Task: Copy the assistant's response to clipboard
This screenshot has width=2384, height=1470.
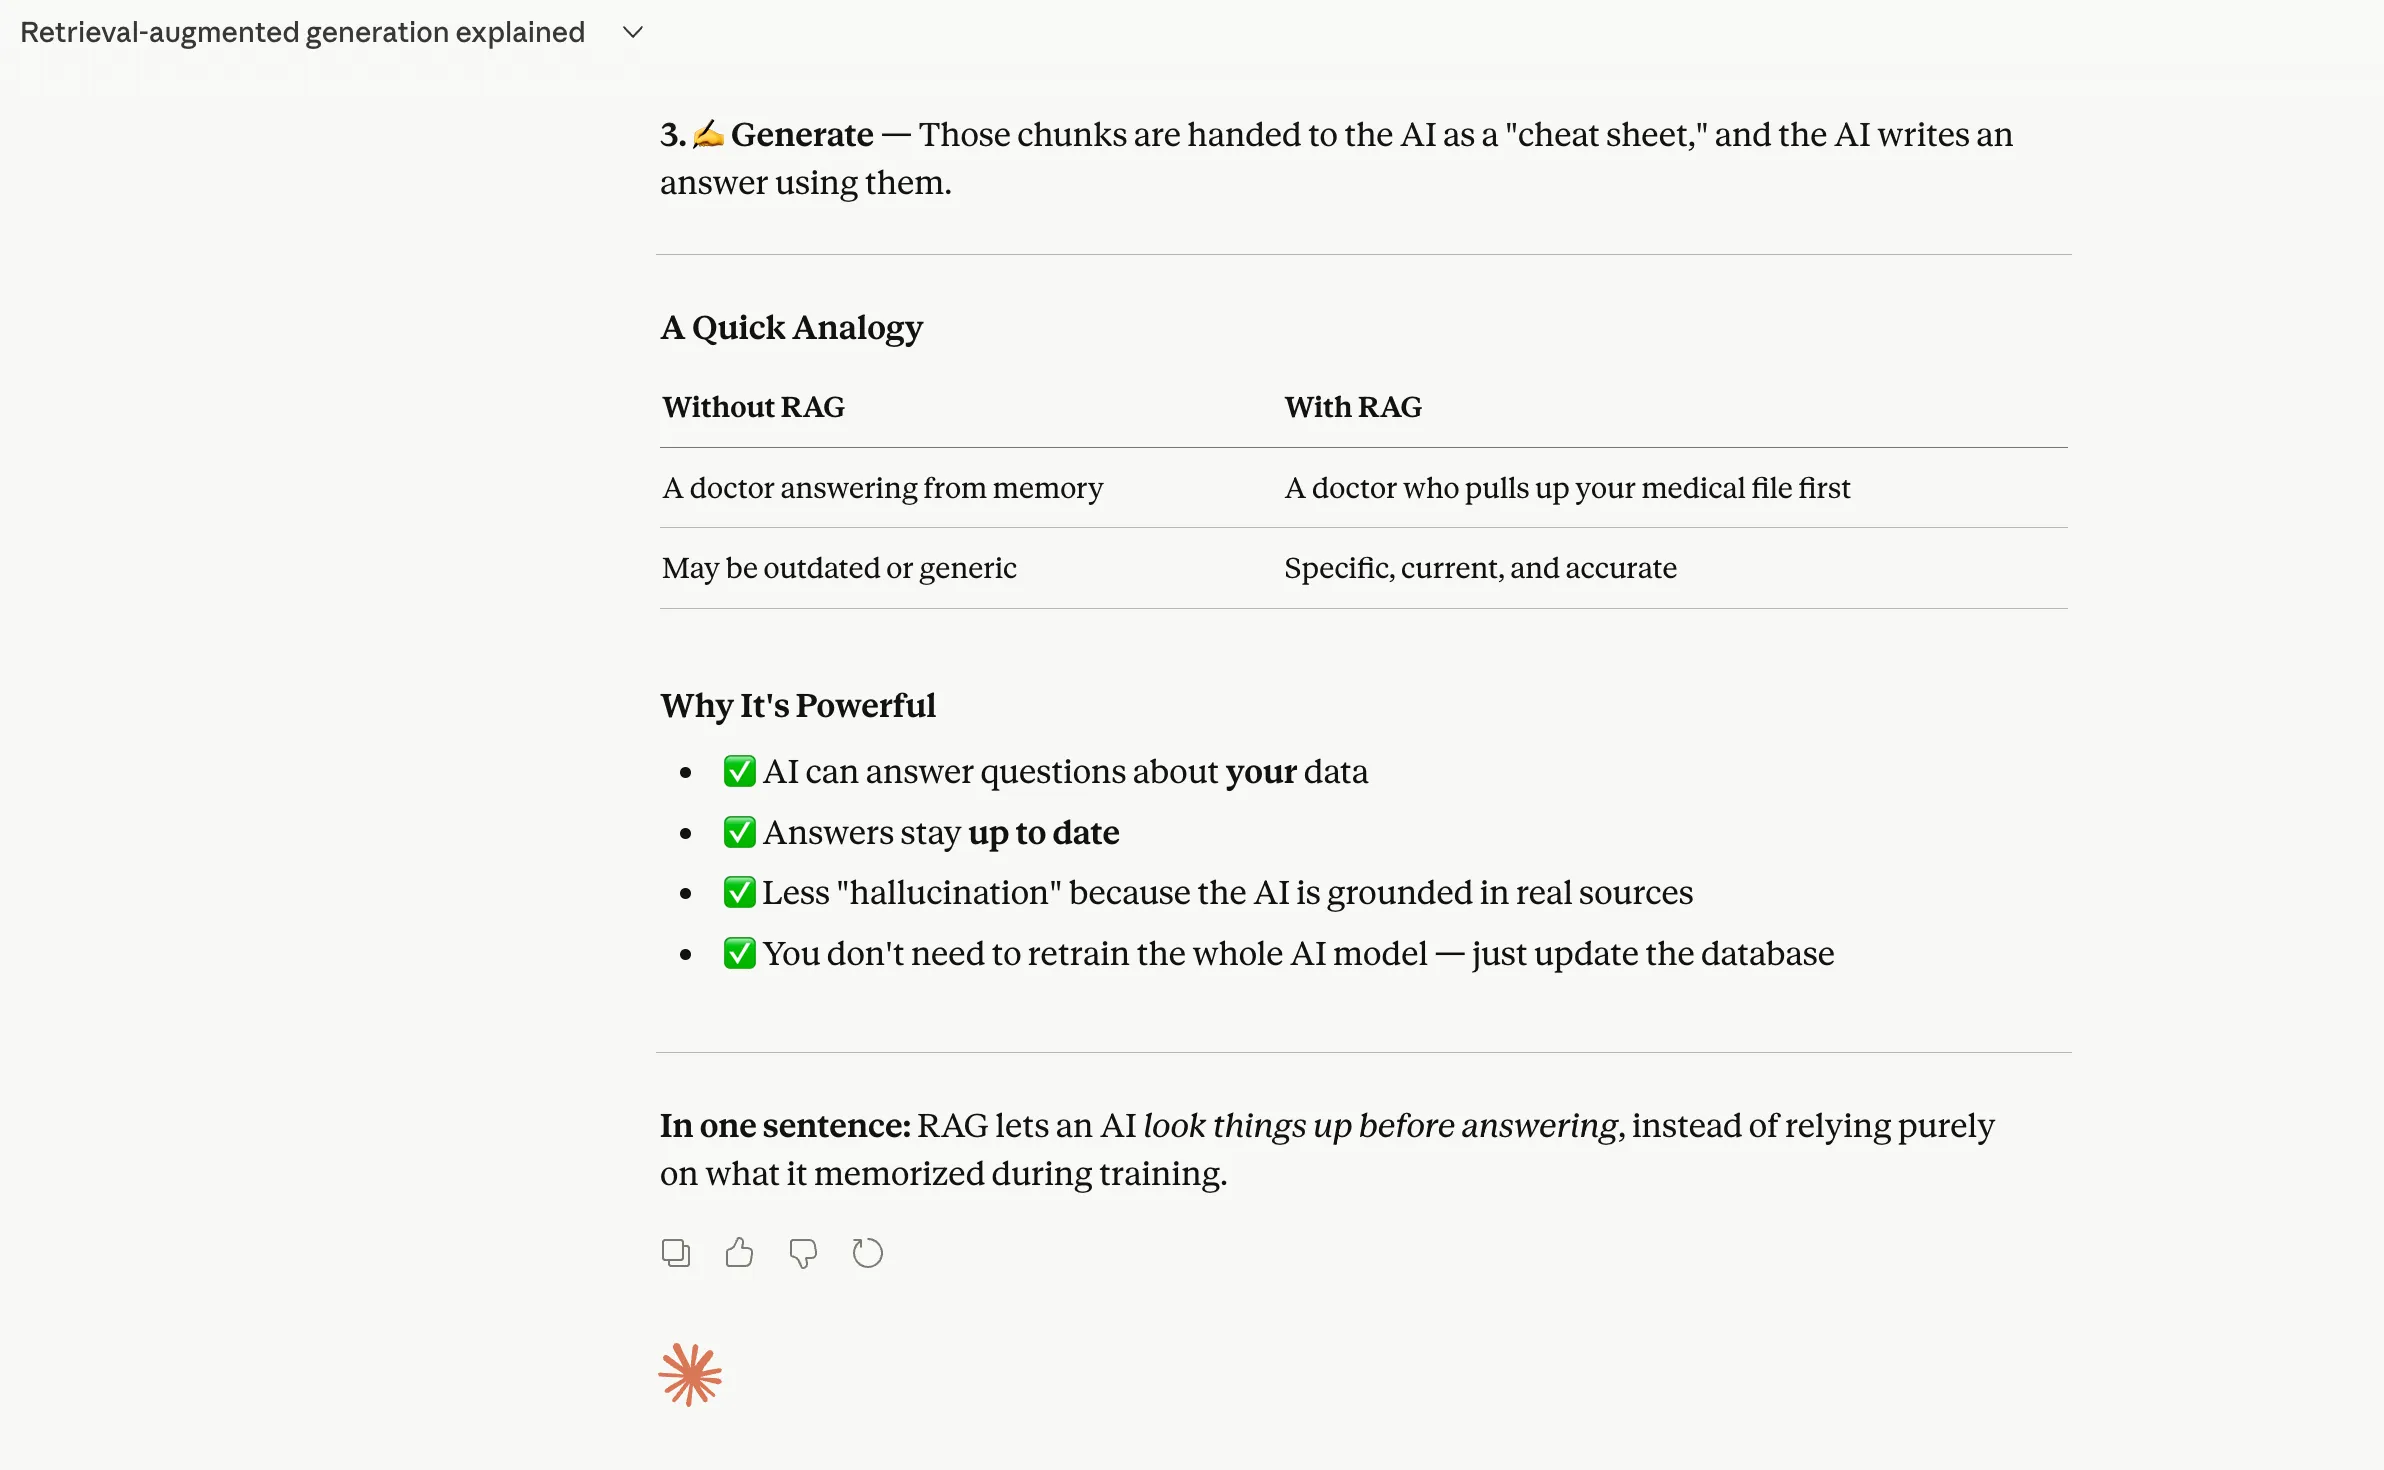Action: click(x=675, y=1252)
